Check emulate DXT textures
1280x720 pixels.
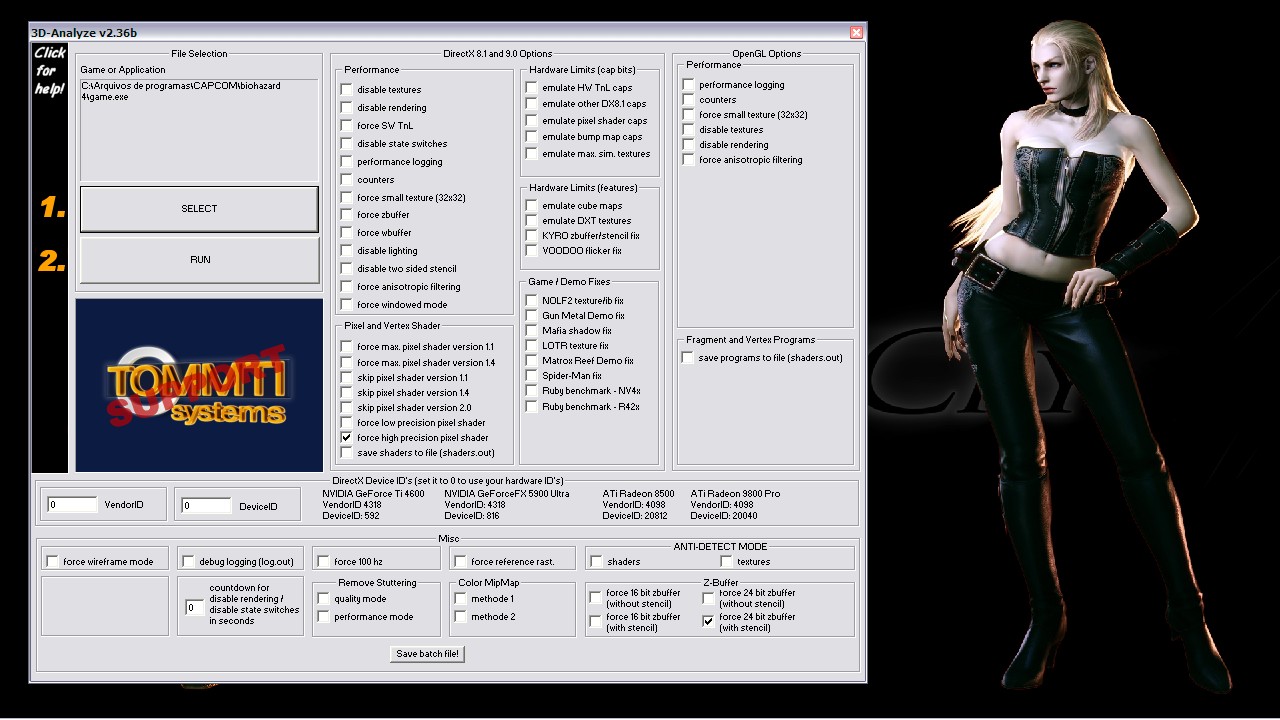click(x=531, y=221)
